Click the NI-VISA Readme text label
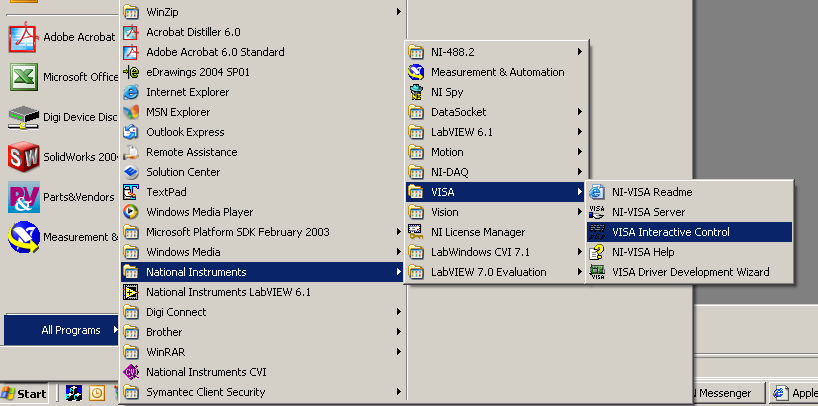This screenshot has width=818, height=406. [x=652, y=192]
